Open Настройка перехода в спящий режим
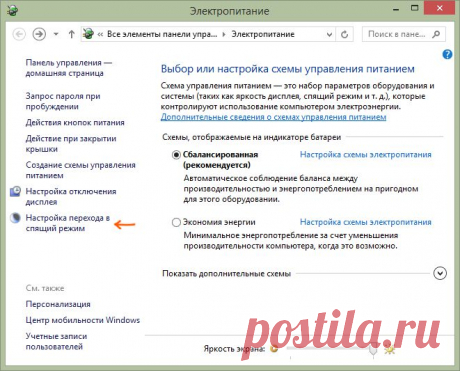 [x=68, y=223]
